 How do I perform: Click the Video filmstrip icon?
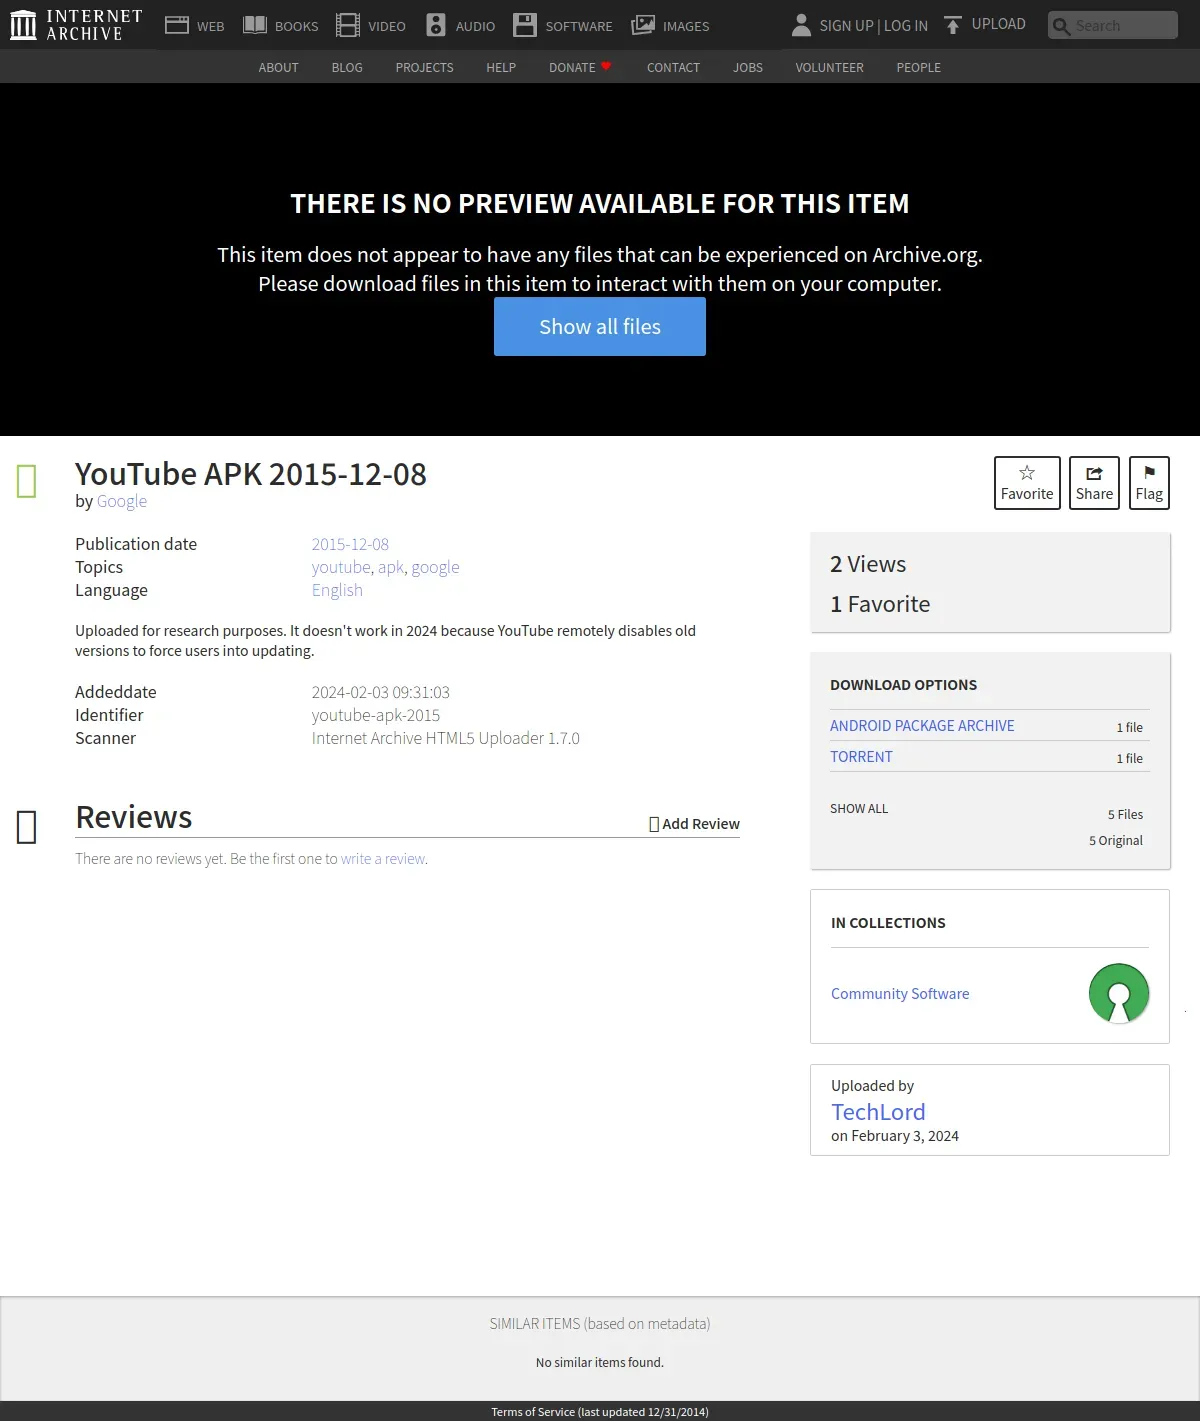click(348, 25)
